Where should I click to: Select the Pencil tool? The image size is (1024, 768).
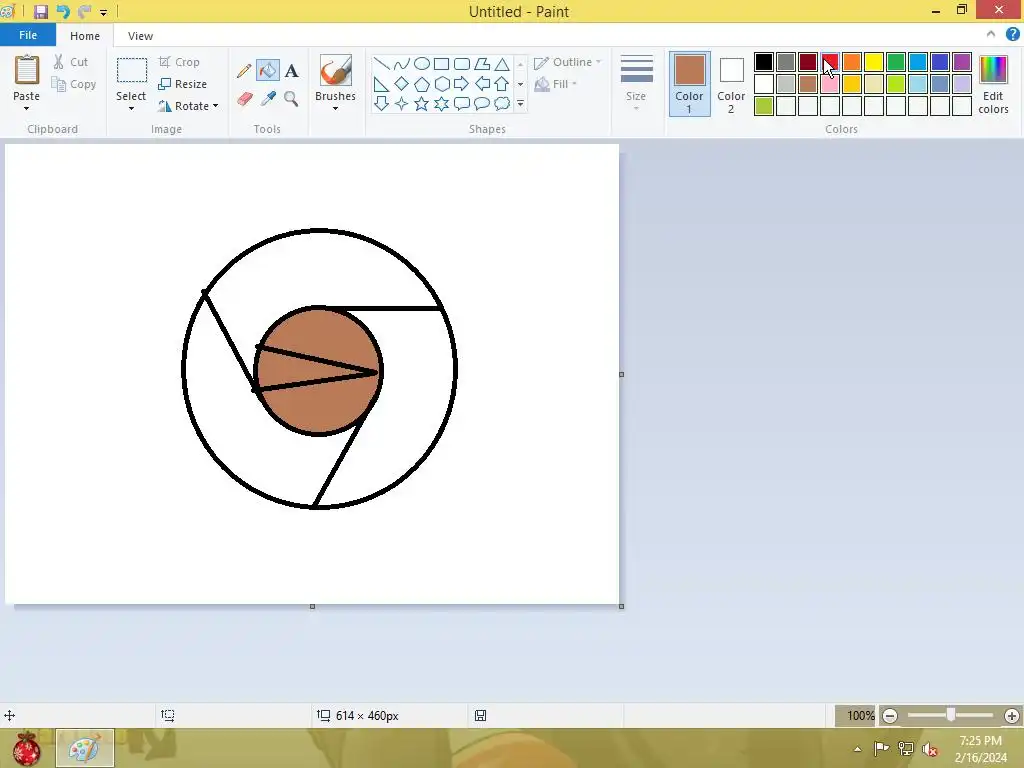click(x=244, y=71)
